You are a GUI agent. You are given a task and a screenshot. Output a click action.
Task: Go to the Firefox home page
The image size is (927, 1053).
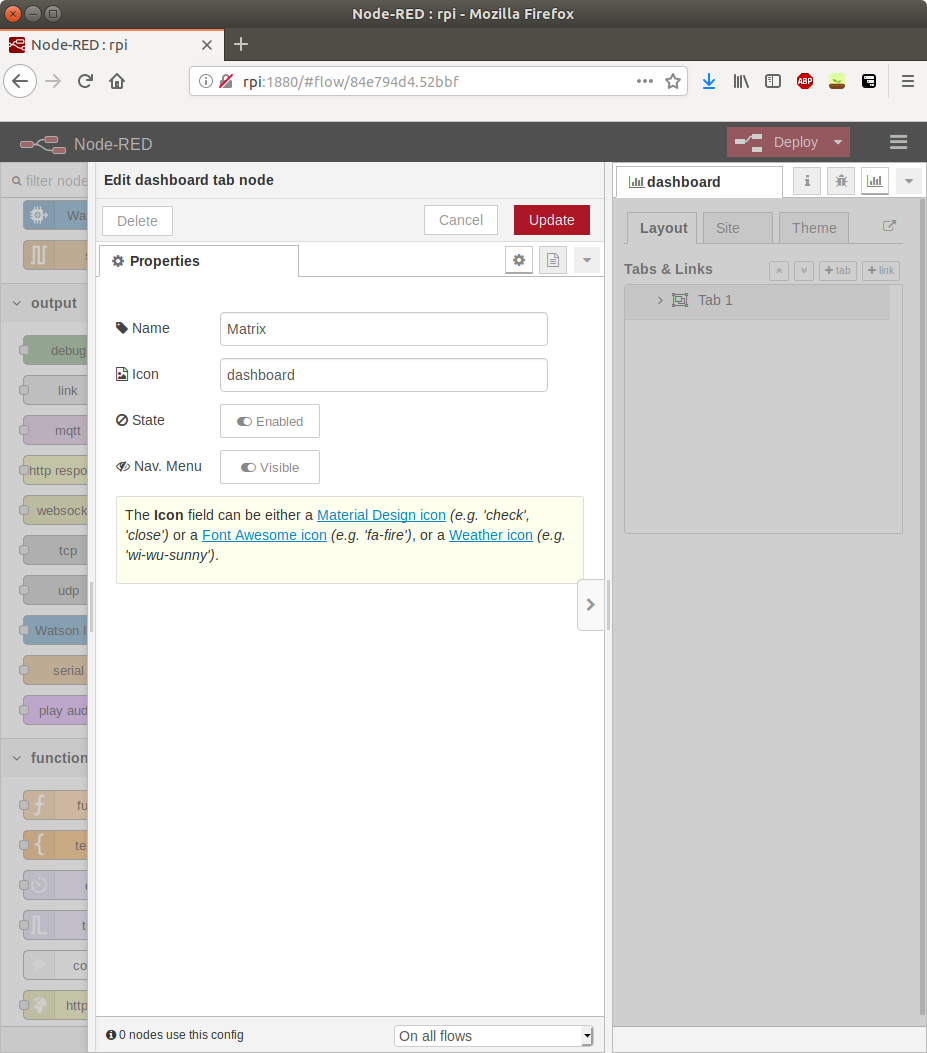(117, 82)
